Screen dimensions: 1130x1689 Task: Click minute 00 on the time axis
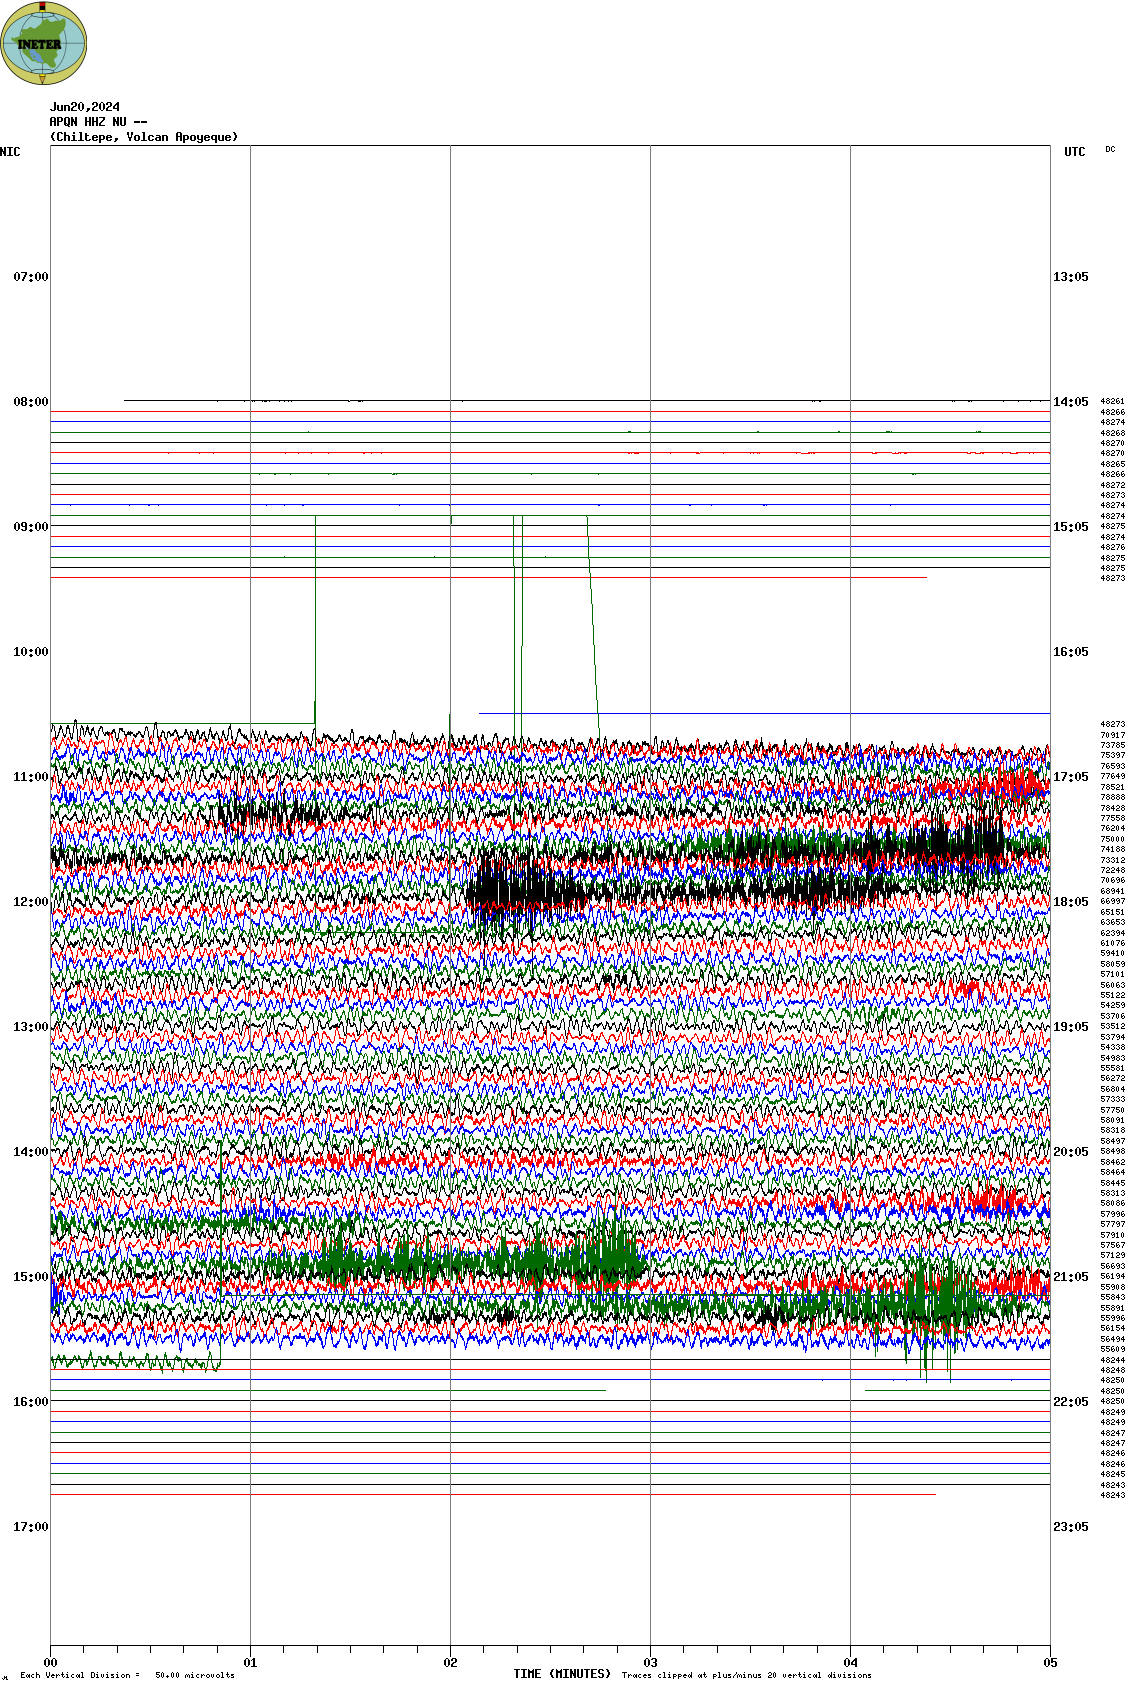point(51,1663)
